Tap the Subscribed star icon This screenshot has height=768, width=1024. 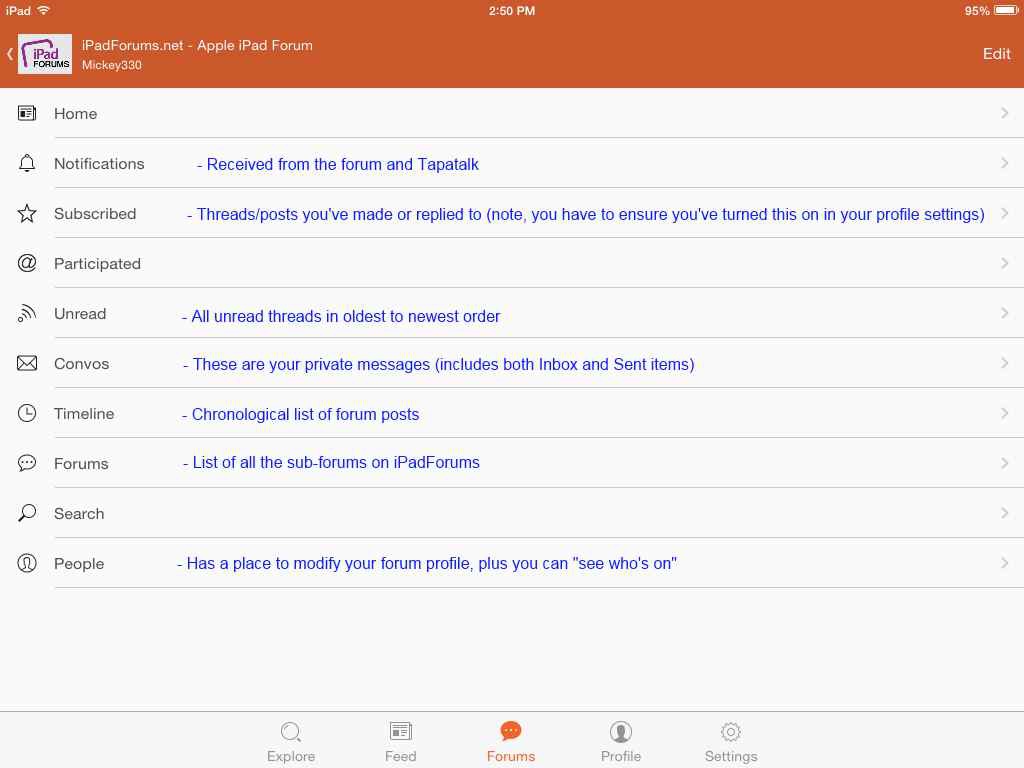point(27,213)
